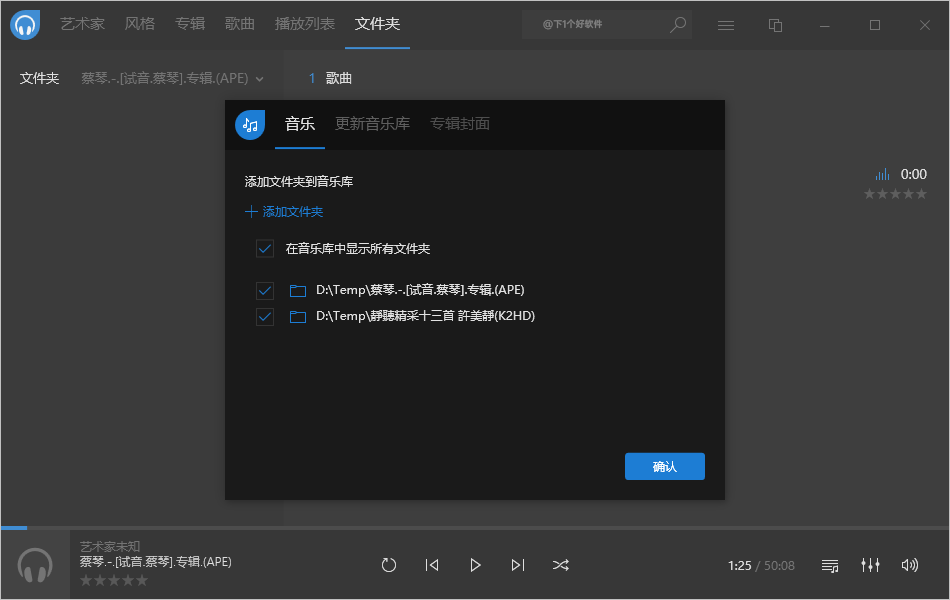Screen dimensions: 950x600
Task: Click the search magnifier icon
Action: [x=677, y=23]
